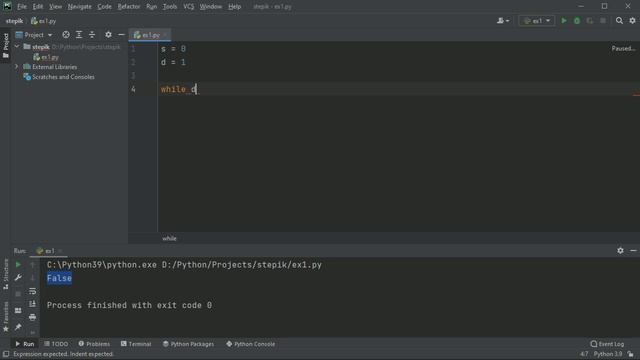Click Down the Stack Trace arrow
This screenshot has width=640, height=360.
point(33,278)
